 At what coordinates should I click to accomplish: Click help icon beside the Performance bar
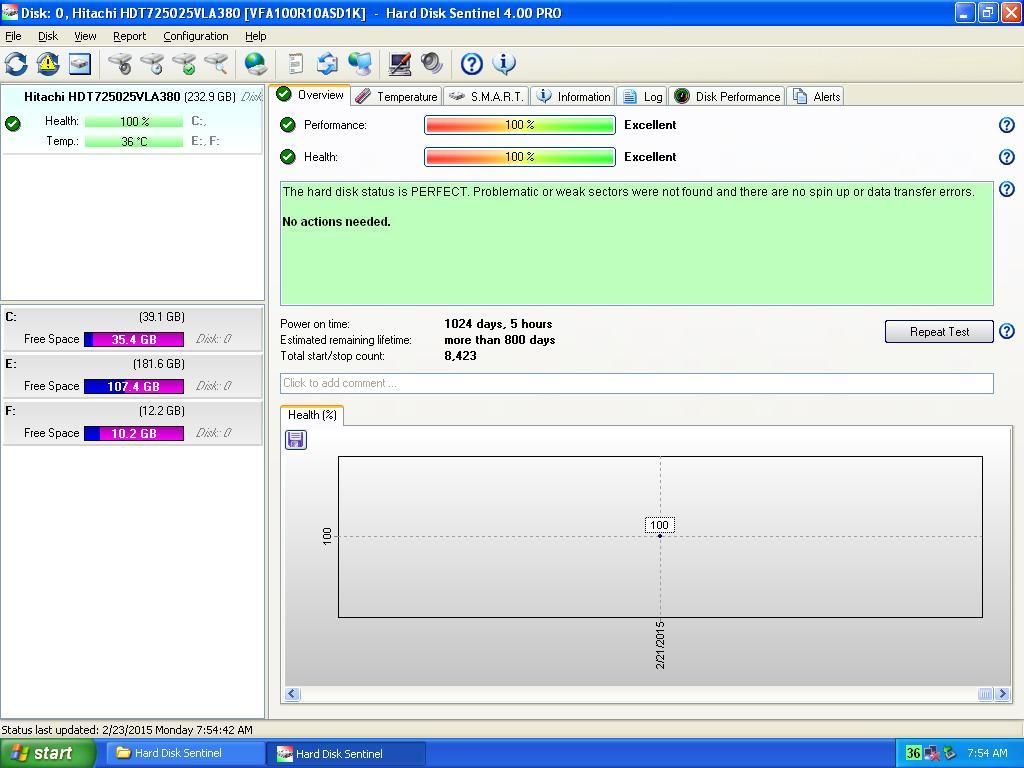[x=1007, y=125]
